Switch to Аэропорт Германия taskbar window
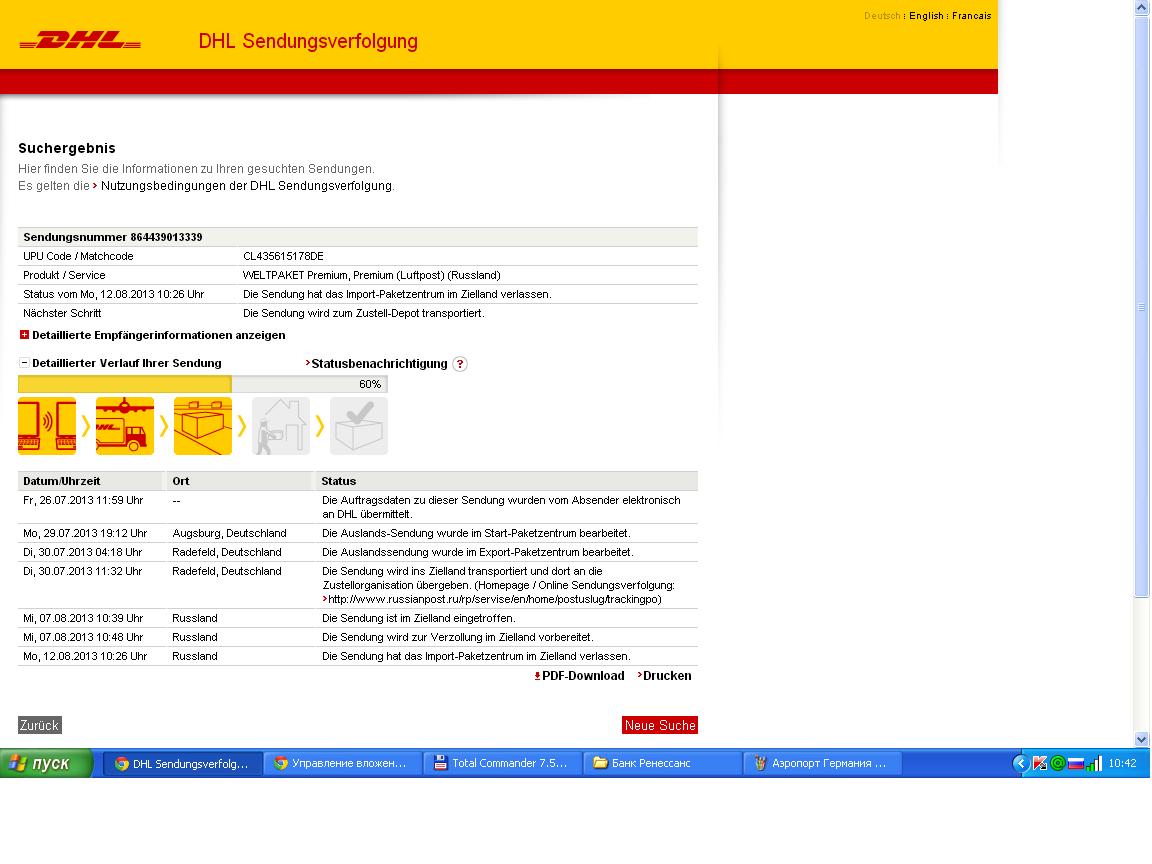The width and height of the screenshot is (1152, 864). pyautogui.click(x=823, y=763)
